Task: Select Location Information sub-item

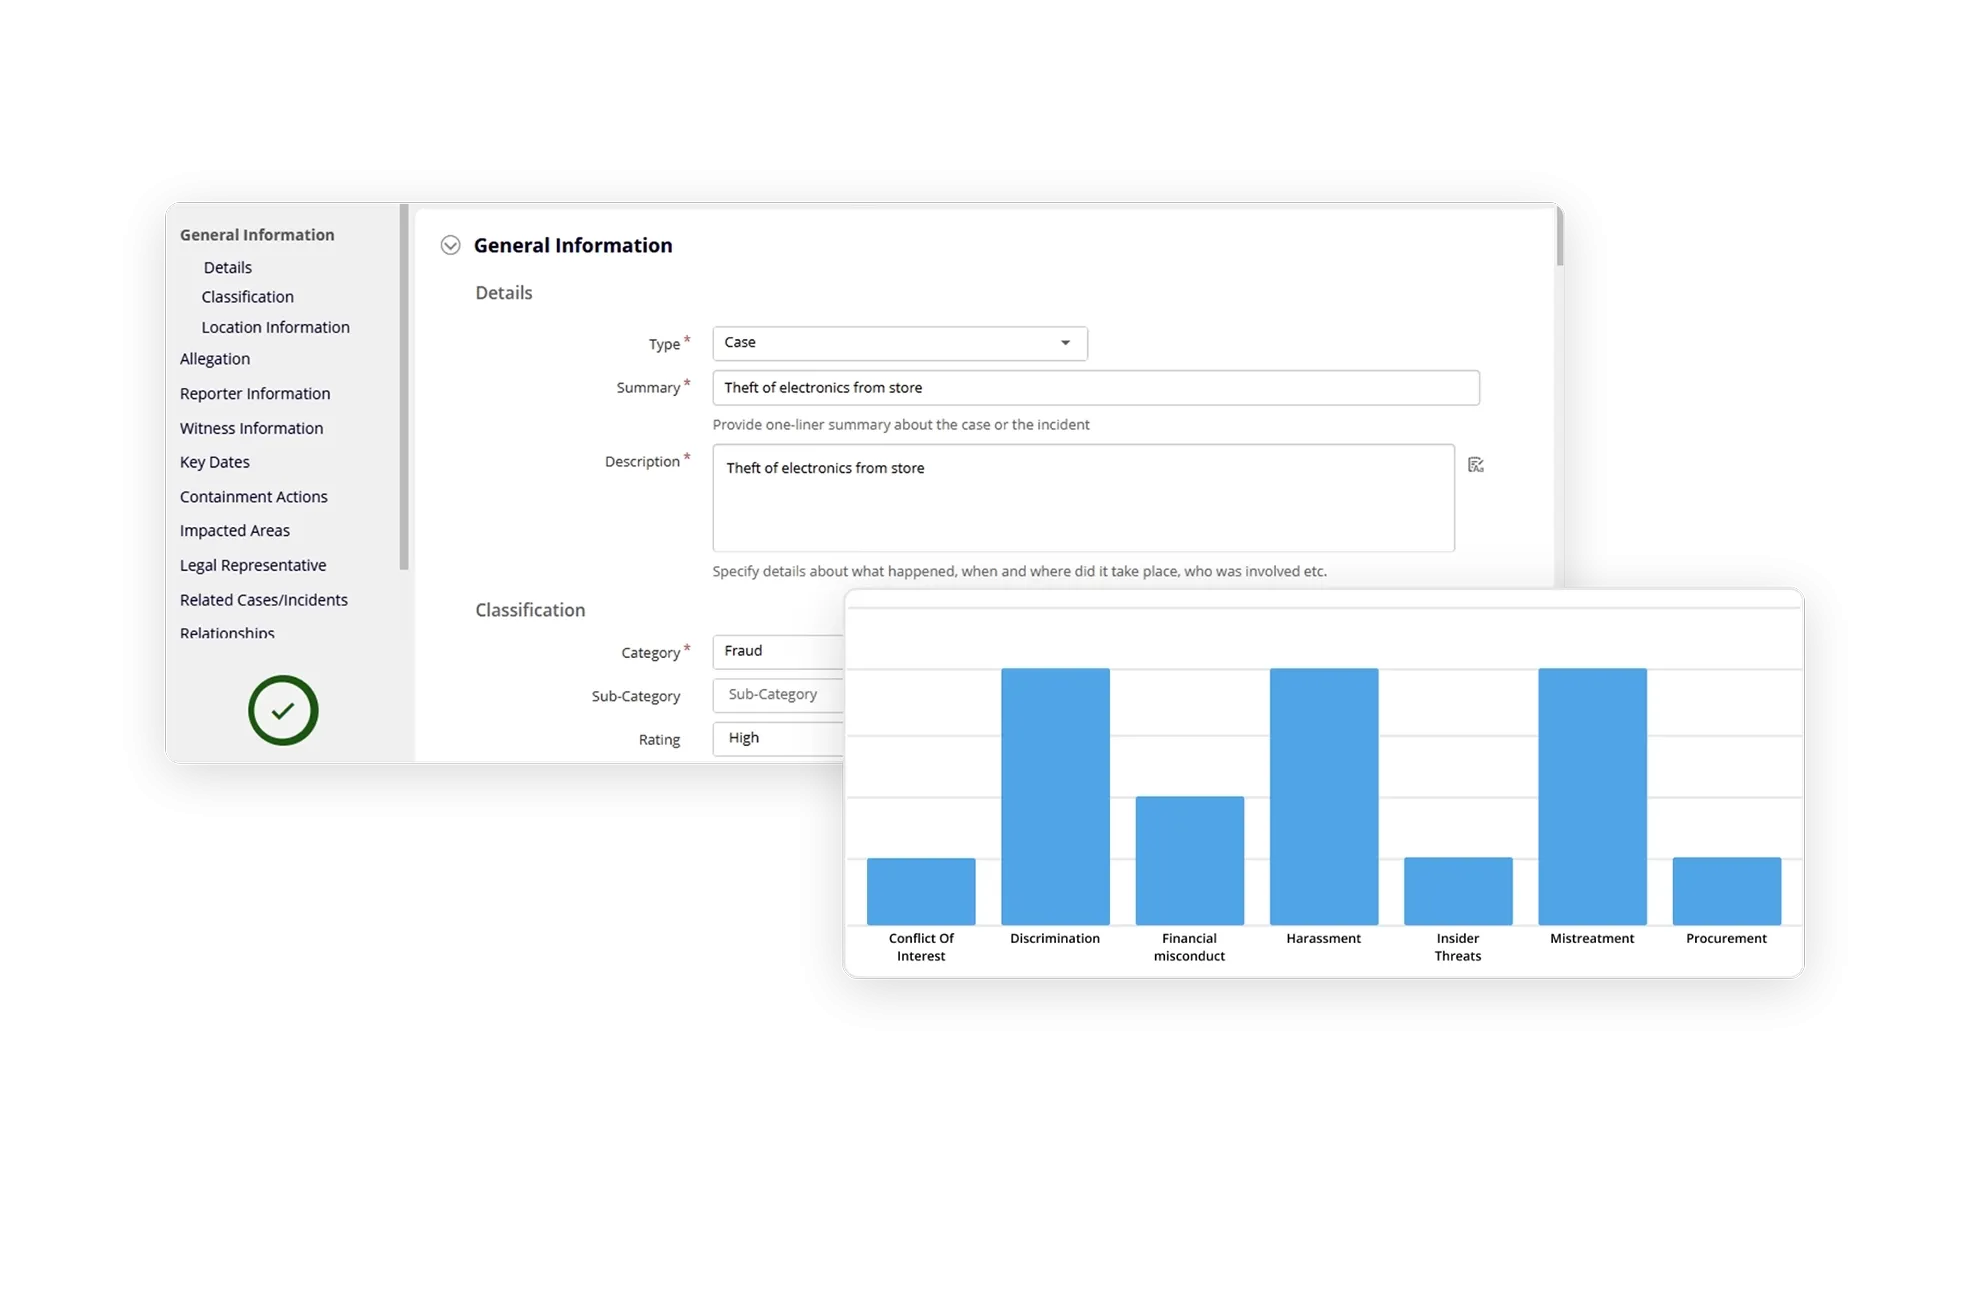Action: 275,327
